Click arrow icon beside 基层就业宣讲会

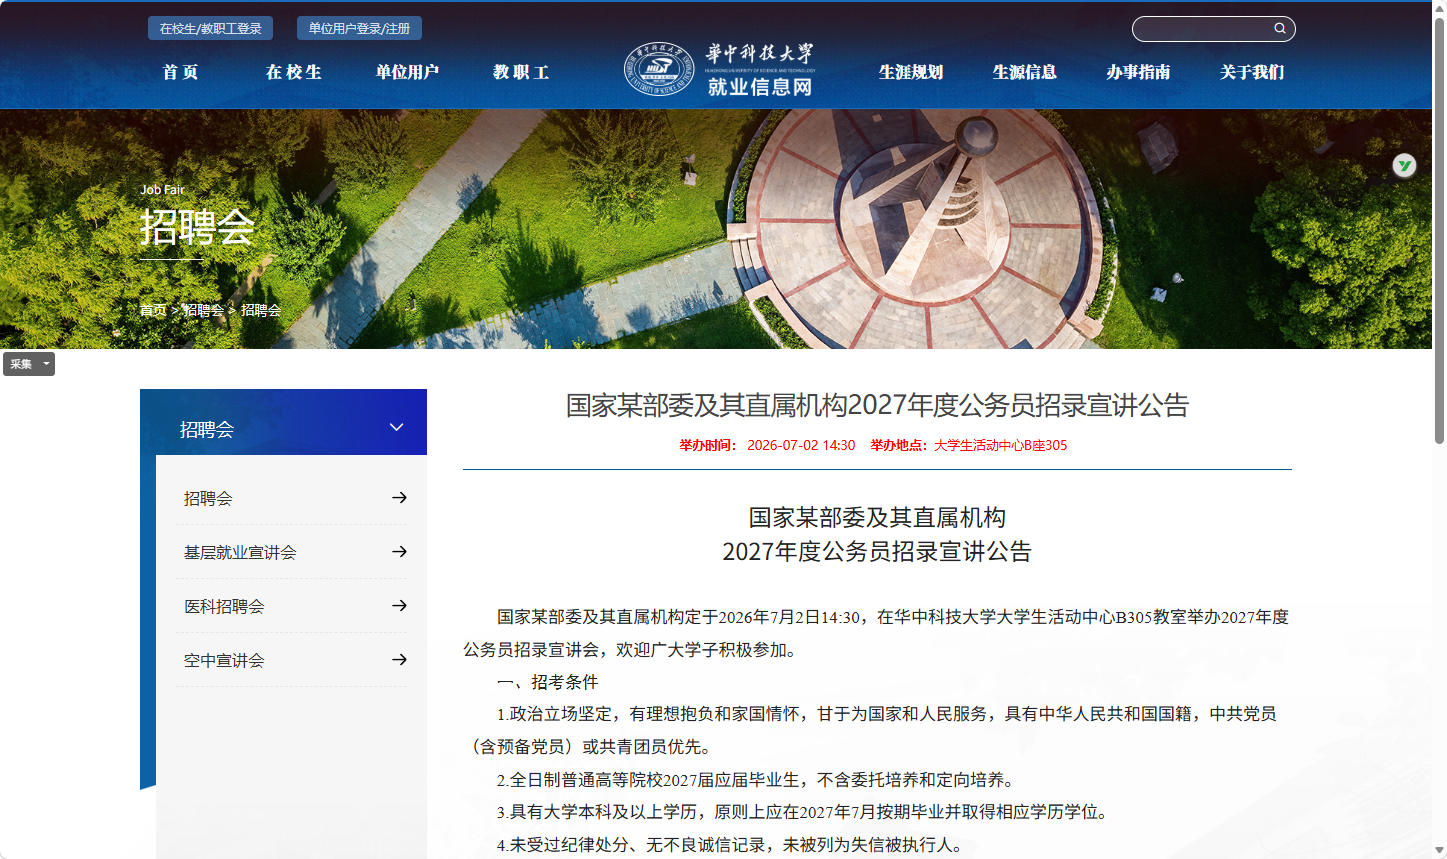[x=399, y=552]
